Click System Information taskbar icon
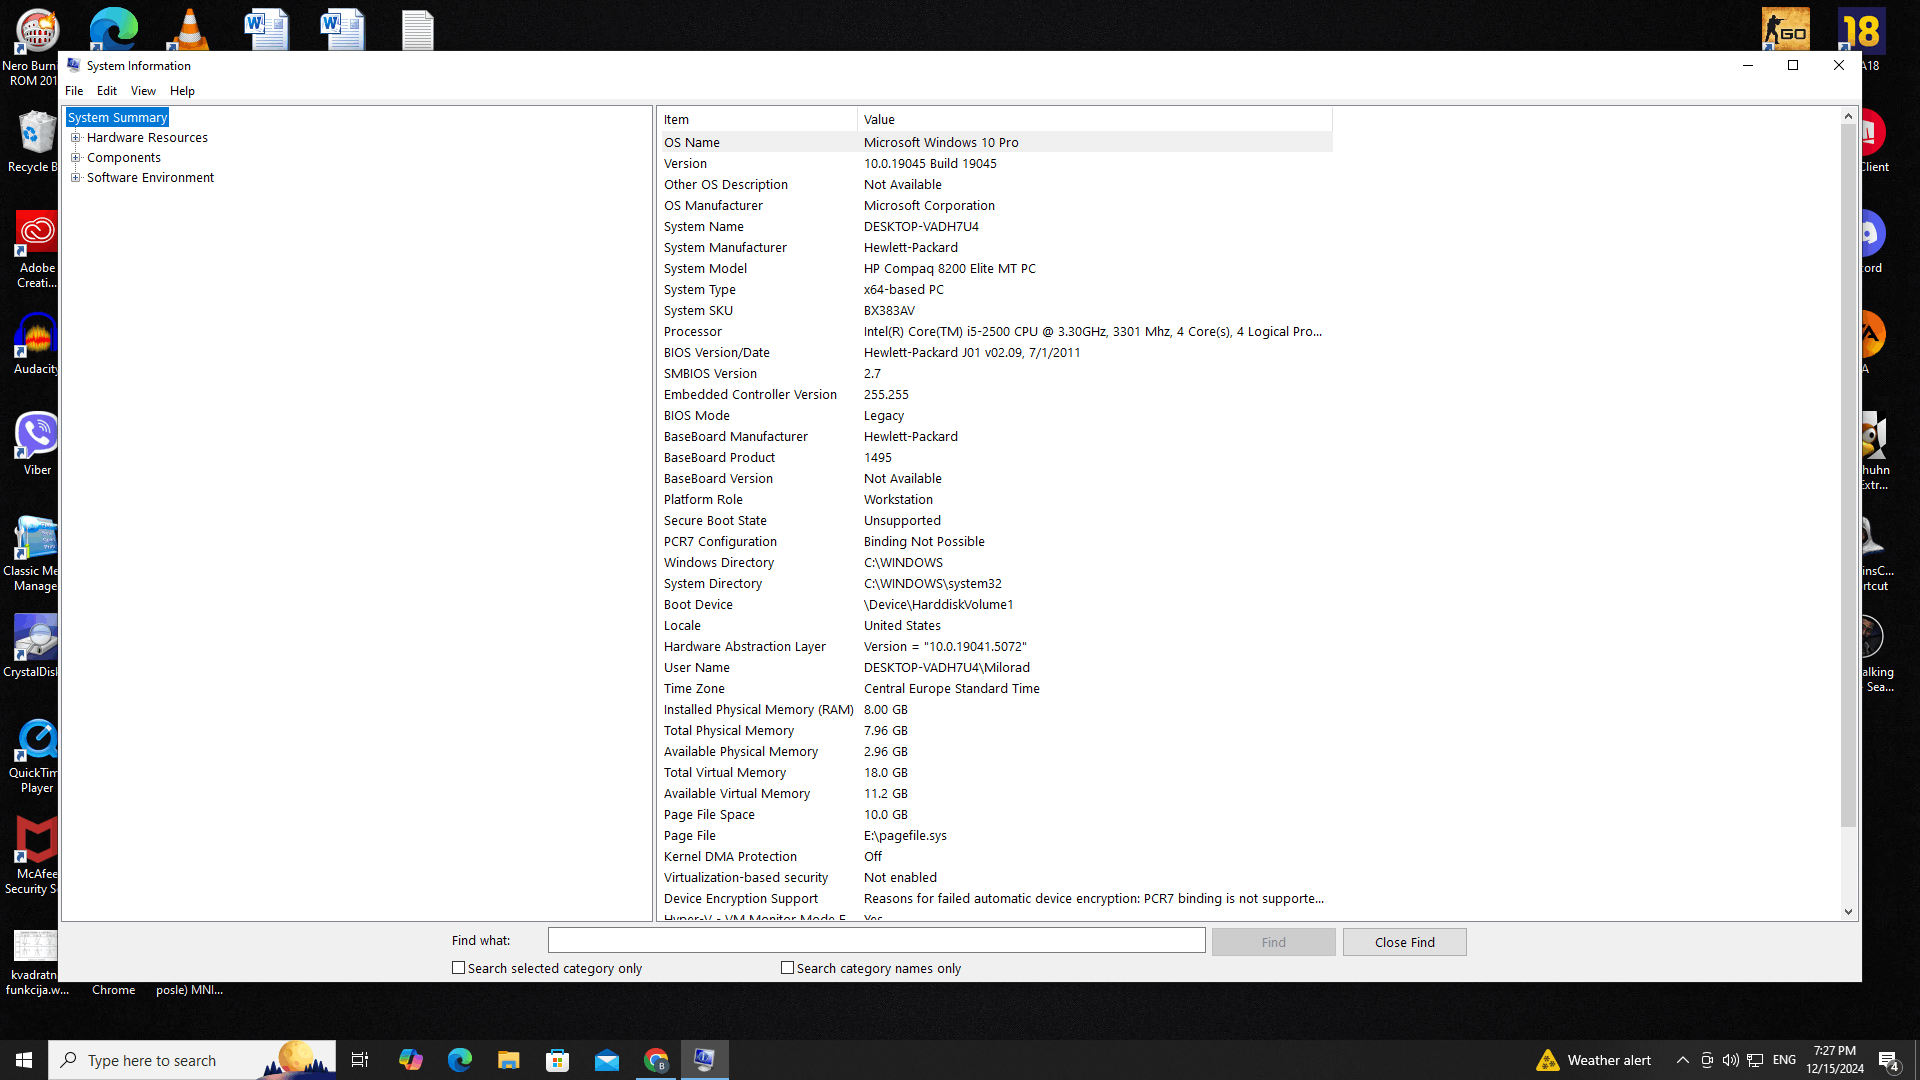Image resolution: width=1920 pixels, height=1080 pixels. (705, 1060)
